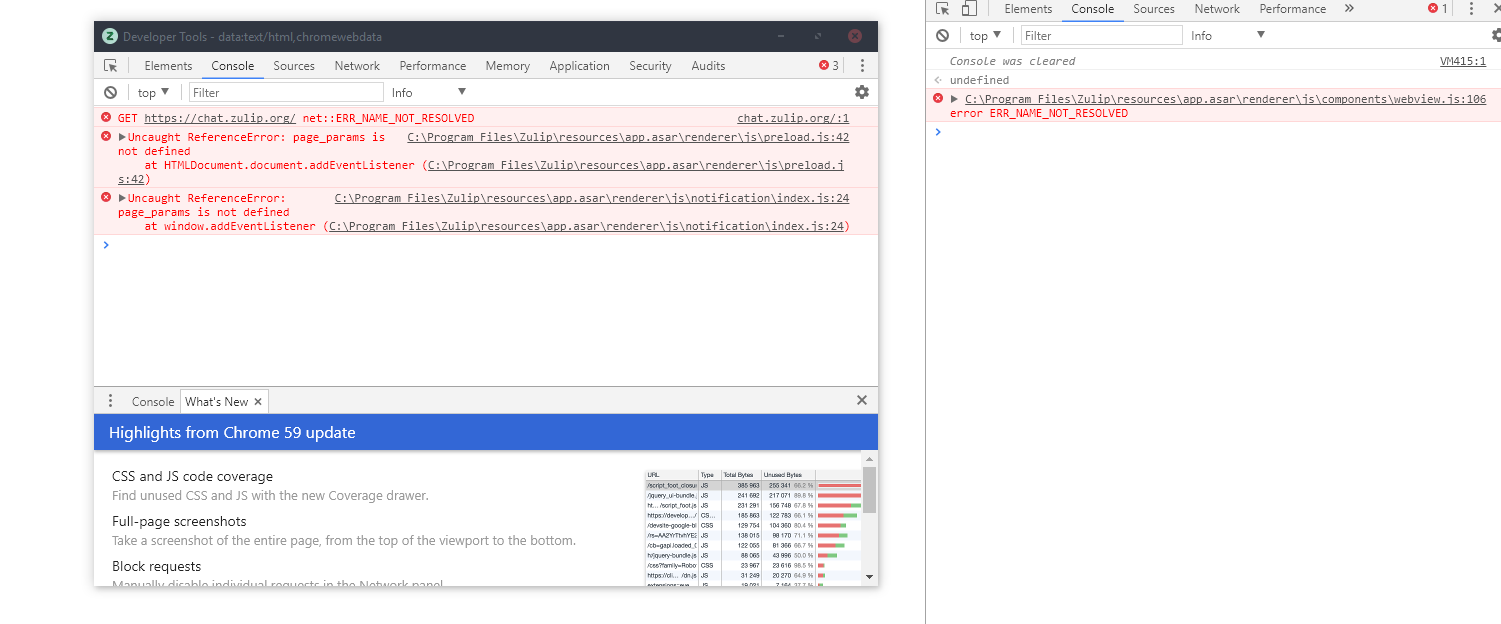Click the console prompt in docked DevTools
This screenshot has width=1501, height=624.
(1215, 132)
